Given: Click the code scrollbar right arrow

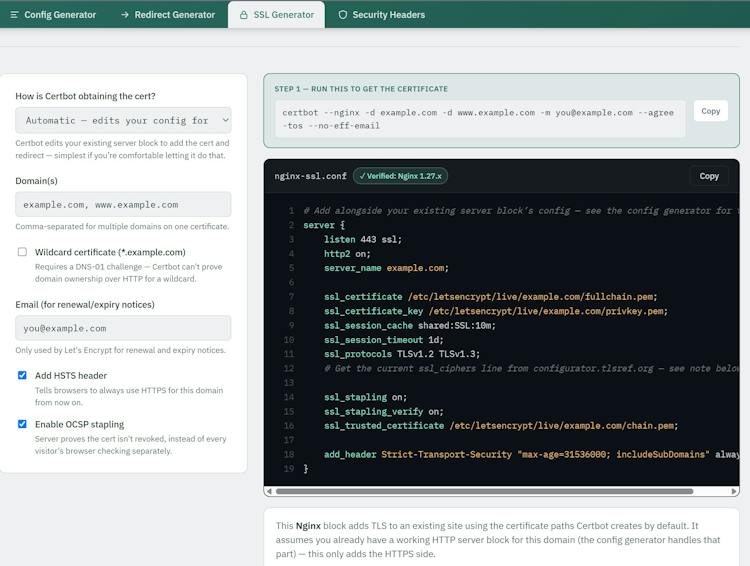Looking at the screenshot, I should [x=734, y=491].
